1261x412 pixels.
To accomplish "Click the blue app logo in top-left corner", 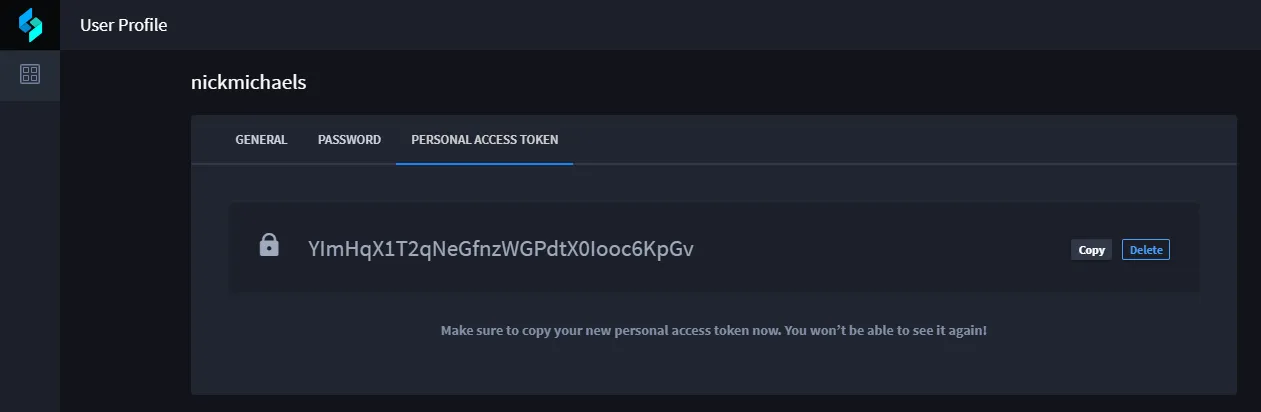I will 30,25.
